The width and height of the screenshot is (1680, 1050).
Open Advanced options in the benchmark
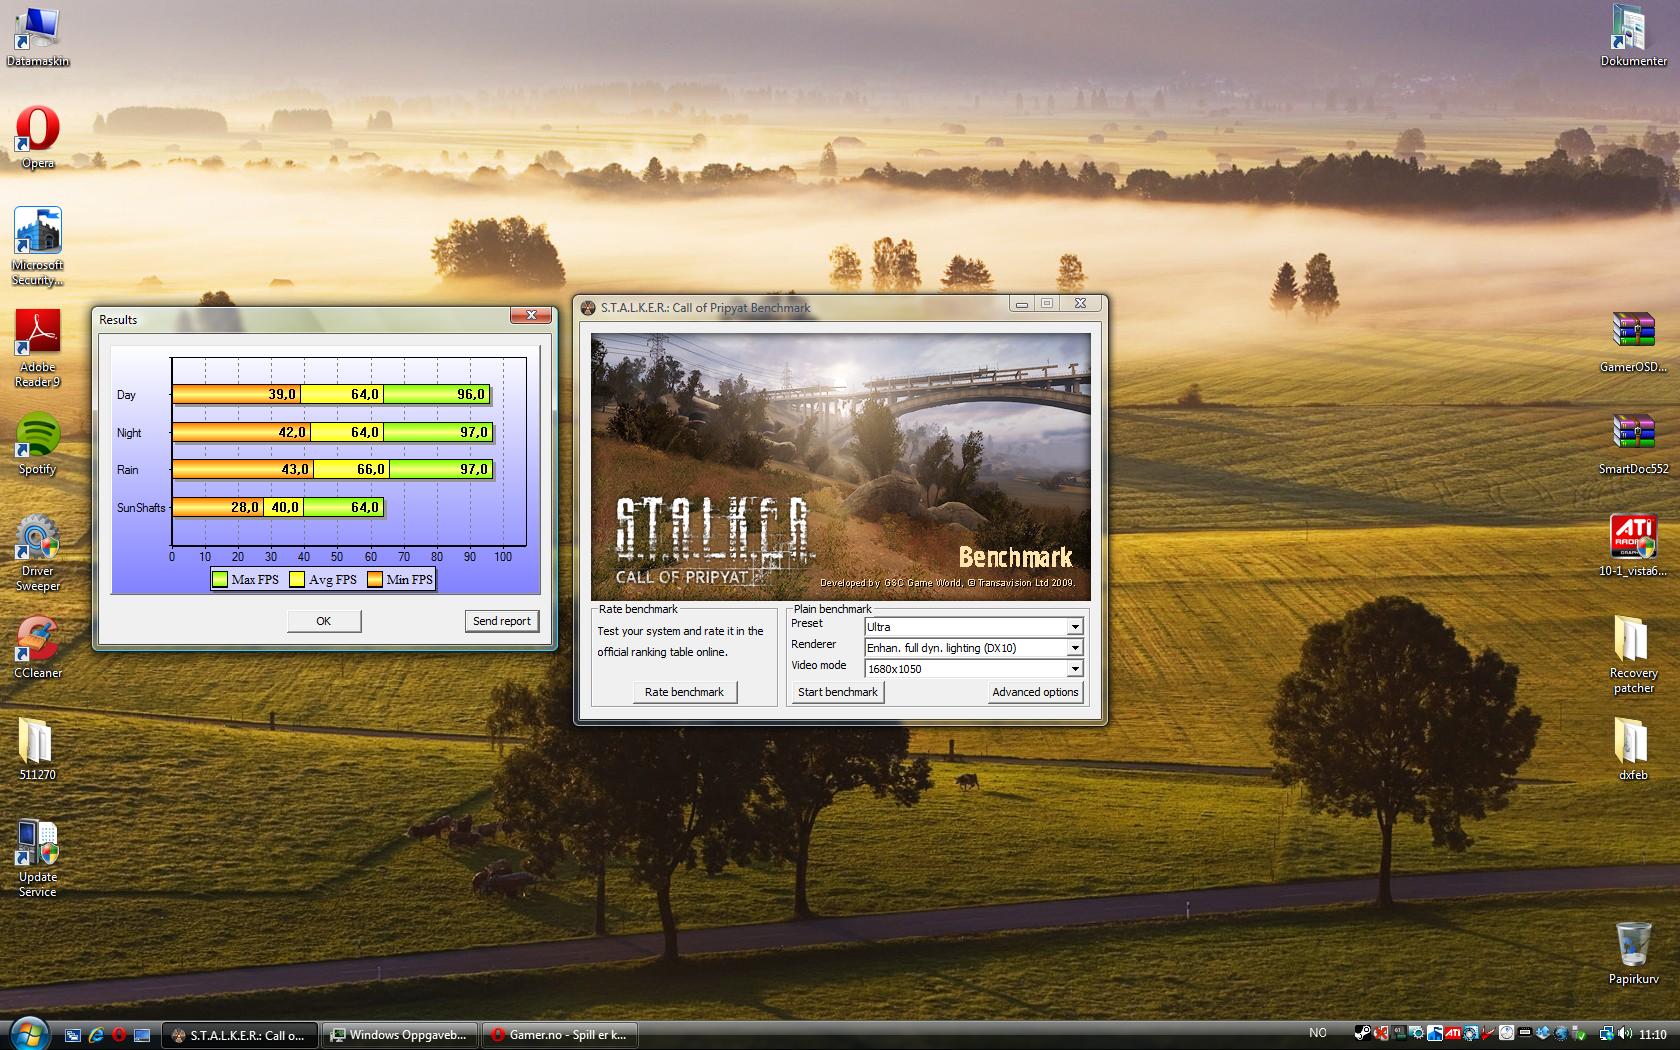[x=1035, y=692]
